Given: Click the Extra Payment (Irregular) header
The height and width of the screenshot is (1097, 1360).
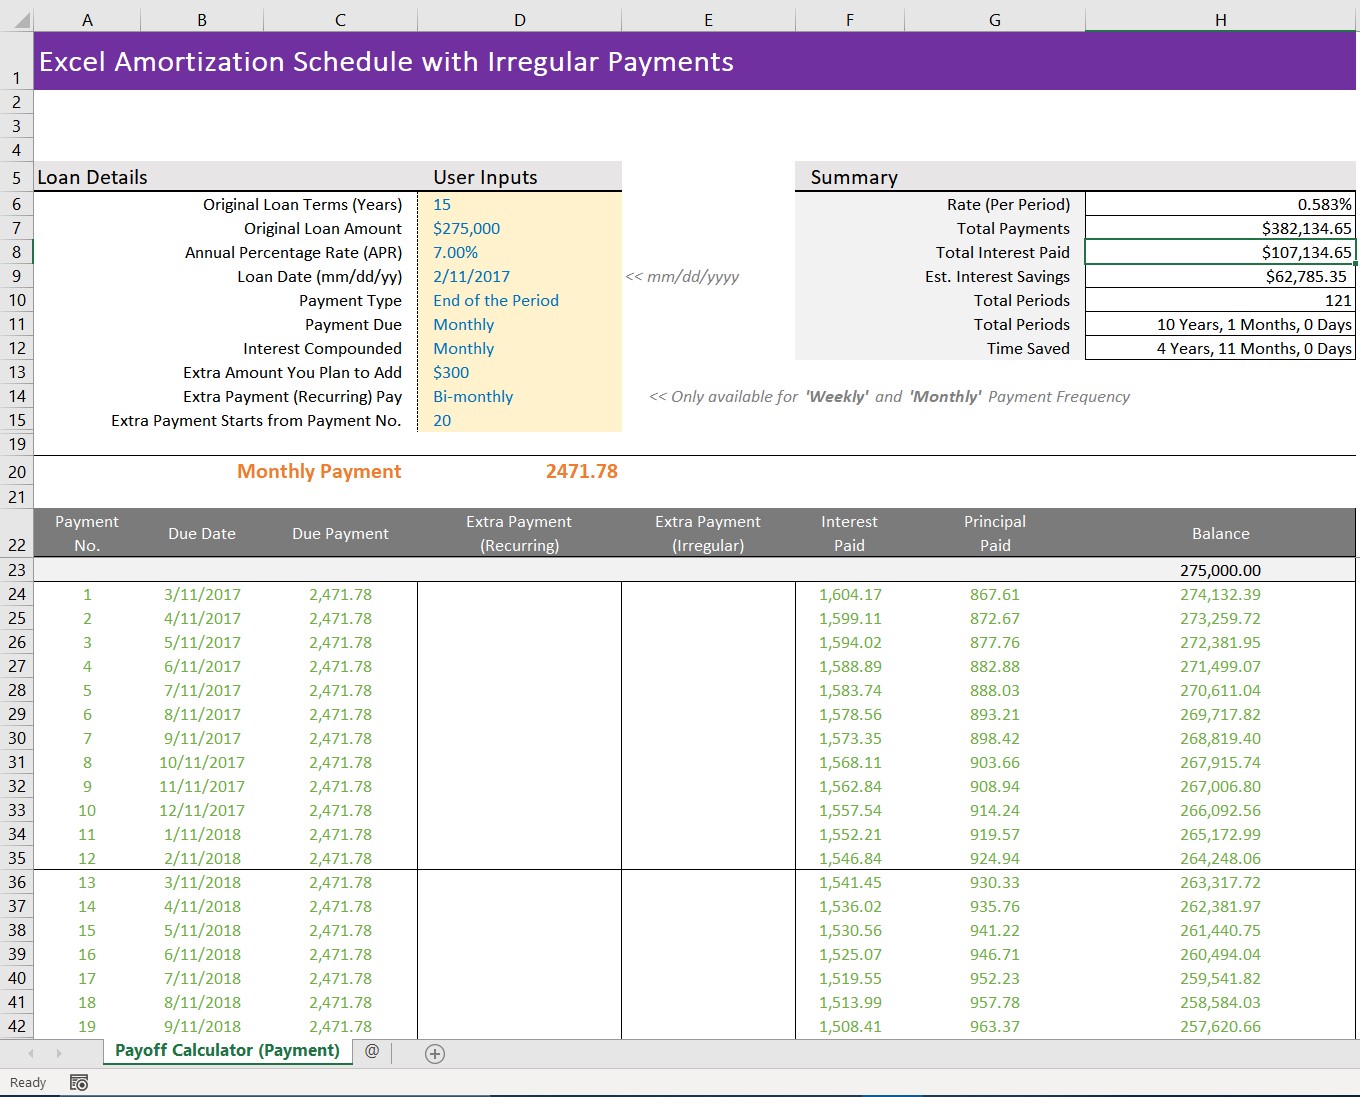Looking at the screenshot, I should [x=708, y=533].
